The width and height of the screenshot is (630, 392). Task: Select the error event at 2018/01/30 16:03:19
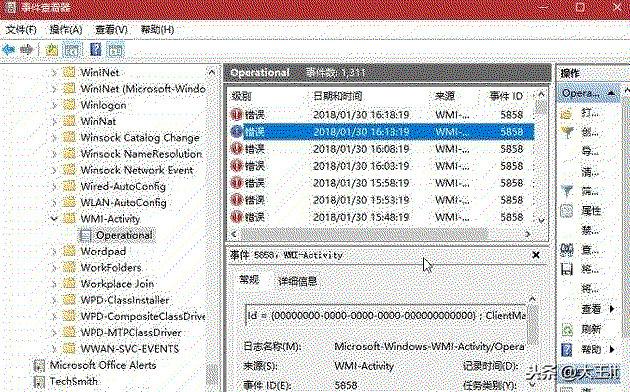pos(382,166)
